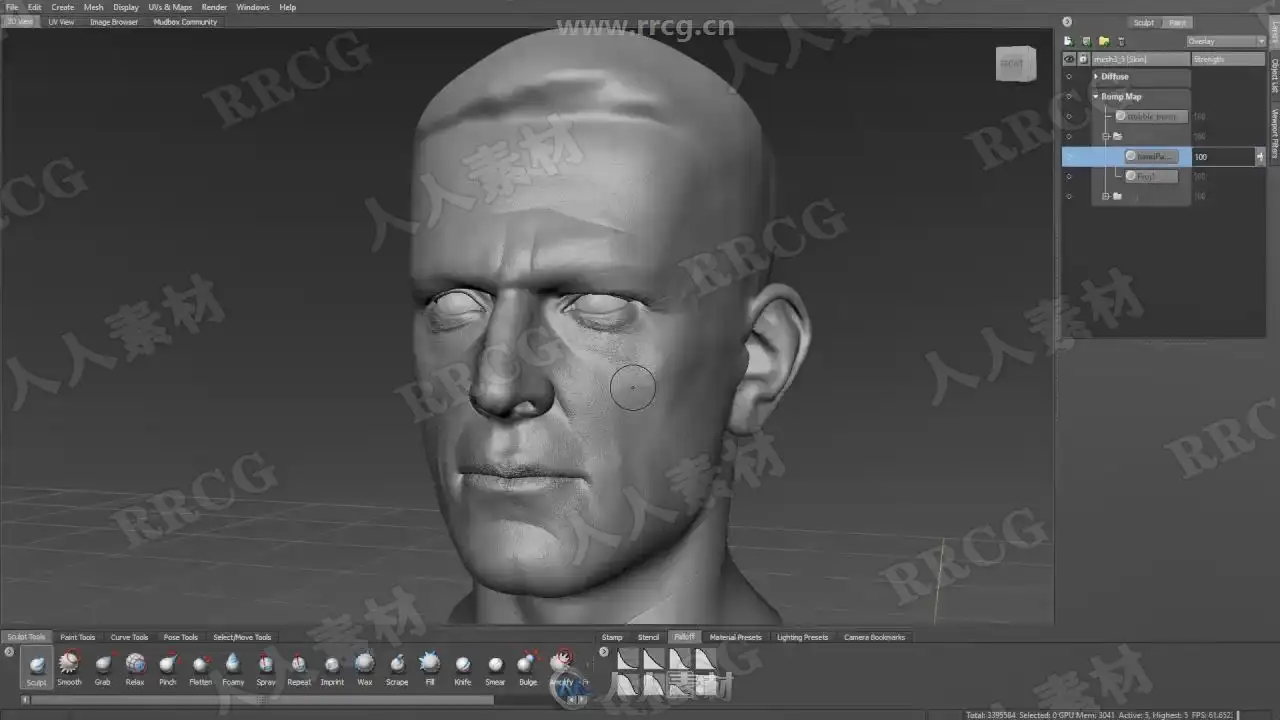Click arrow button beside strength value 100
This screenshot has height=720, width=1280.
point(1259,156)
